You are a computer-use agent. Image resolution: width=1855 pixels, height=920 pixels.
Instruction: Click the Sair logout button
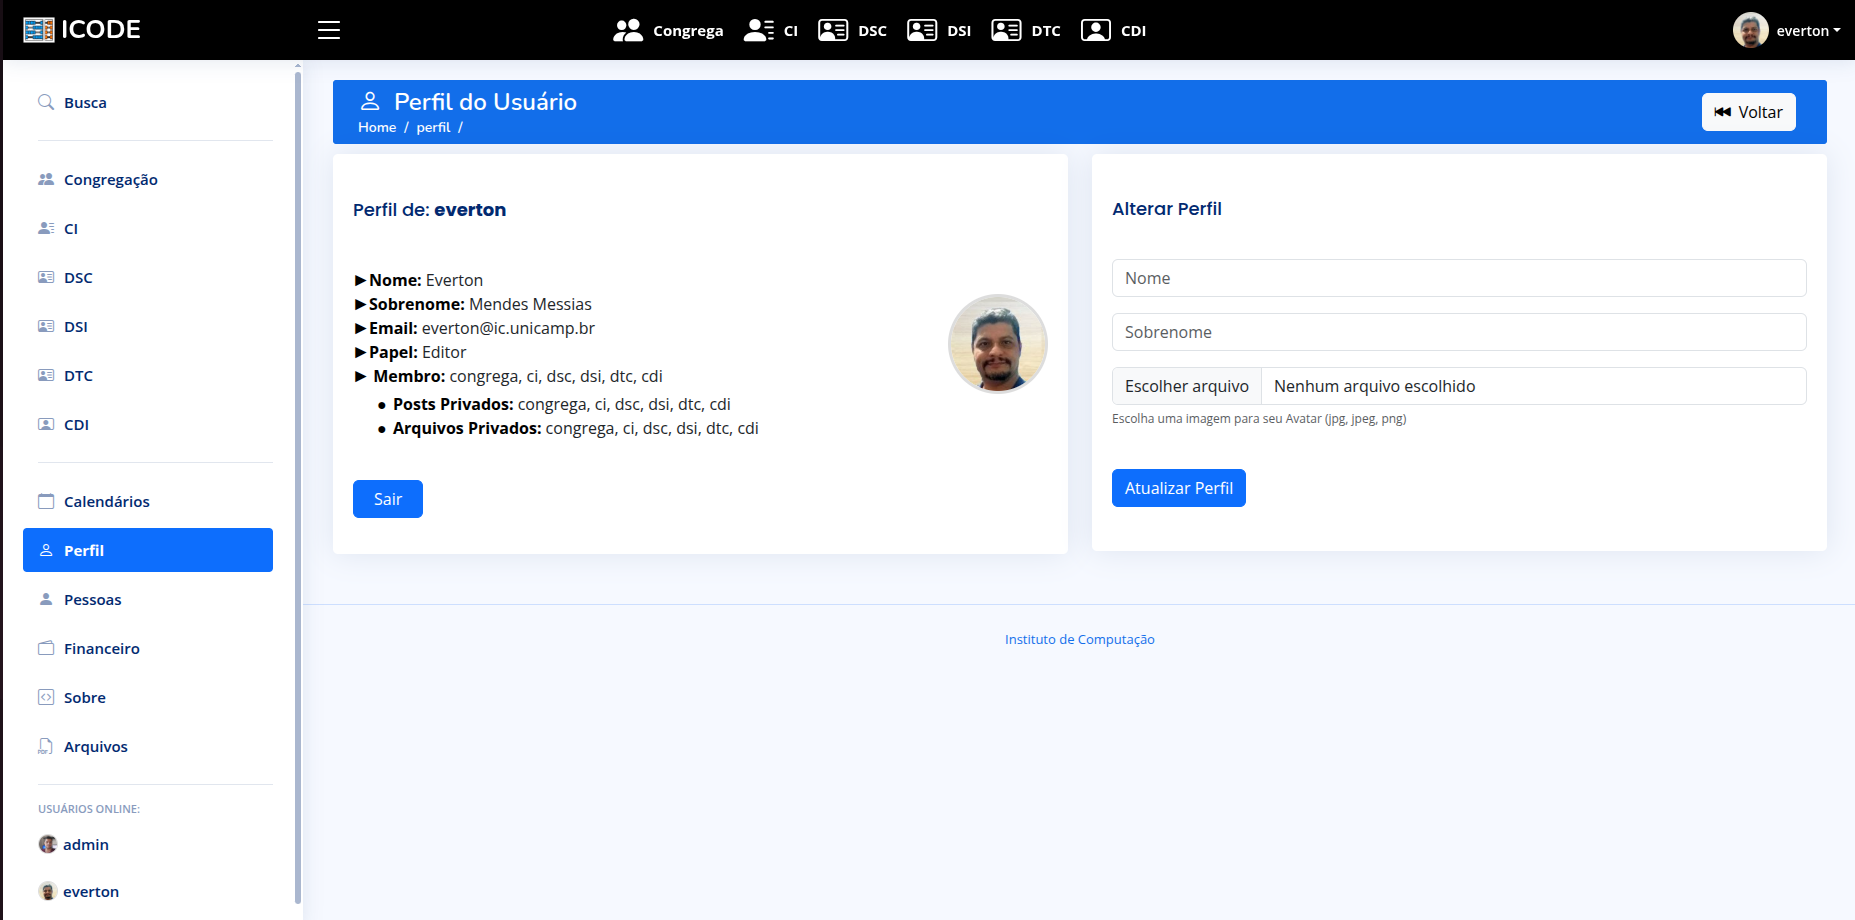click(388, 499)
